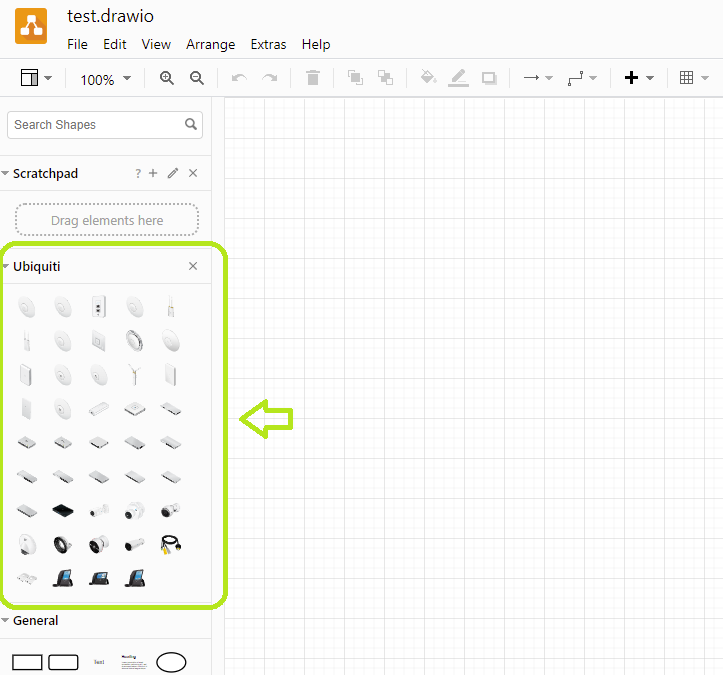Click the Scratchpad add plus icon
This screenshot has width=723, height=675.
pos(153,173)
